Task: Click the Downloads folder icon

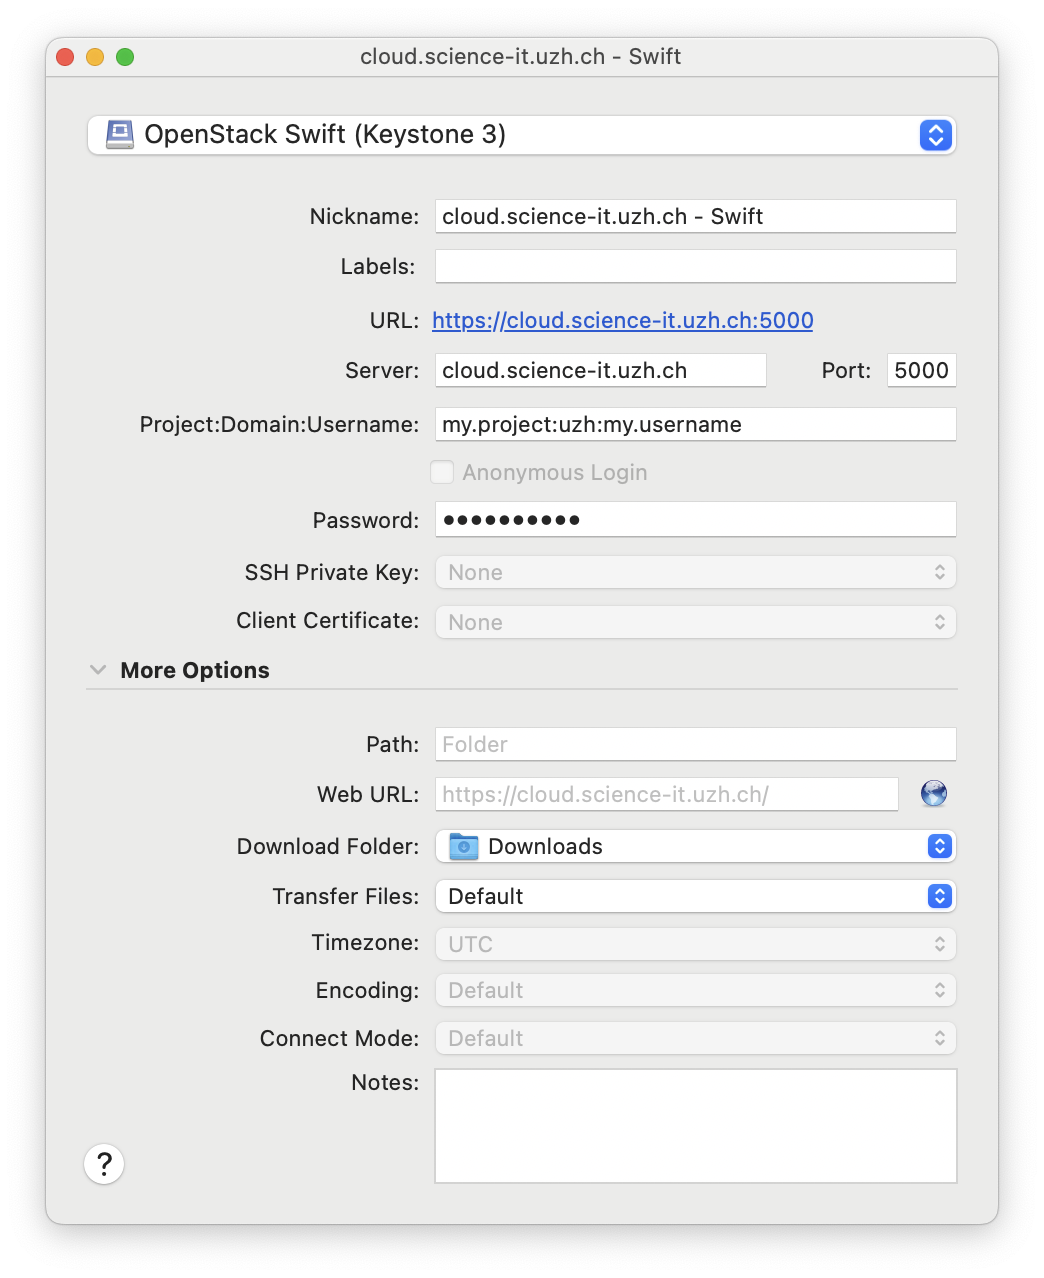Action: click(x=464, y=846)
